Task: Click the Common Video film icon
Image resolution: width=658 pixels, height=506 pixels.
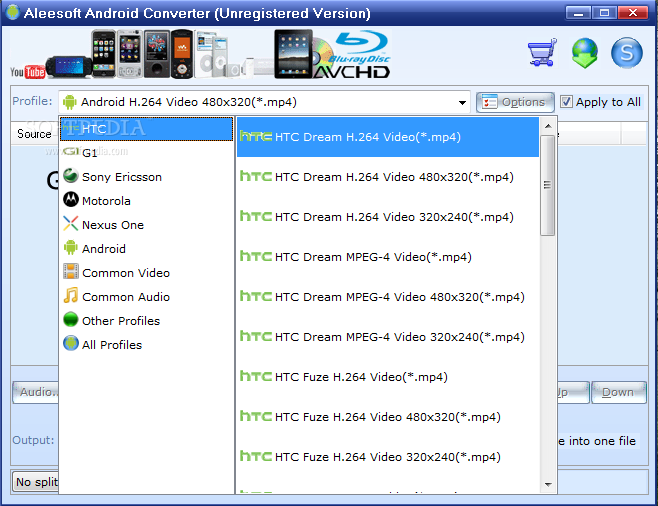Action: (x=70, y=271)
